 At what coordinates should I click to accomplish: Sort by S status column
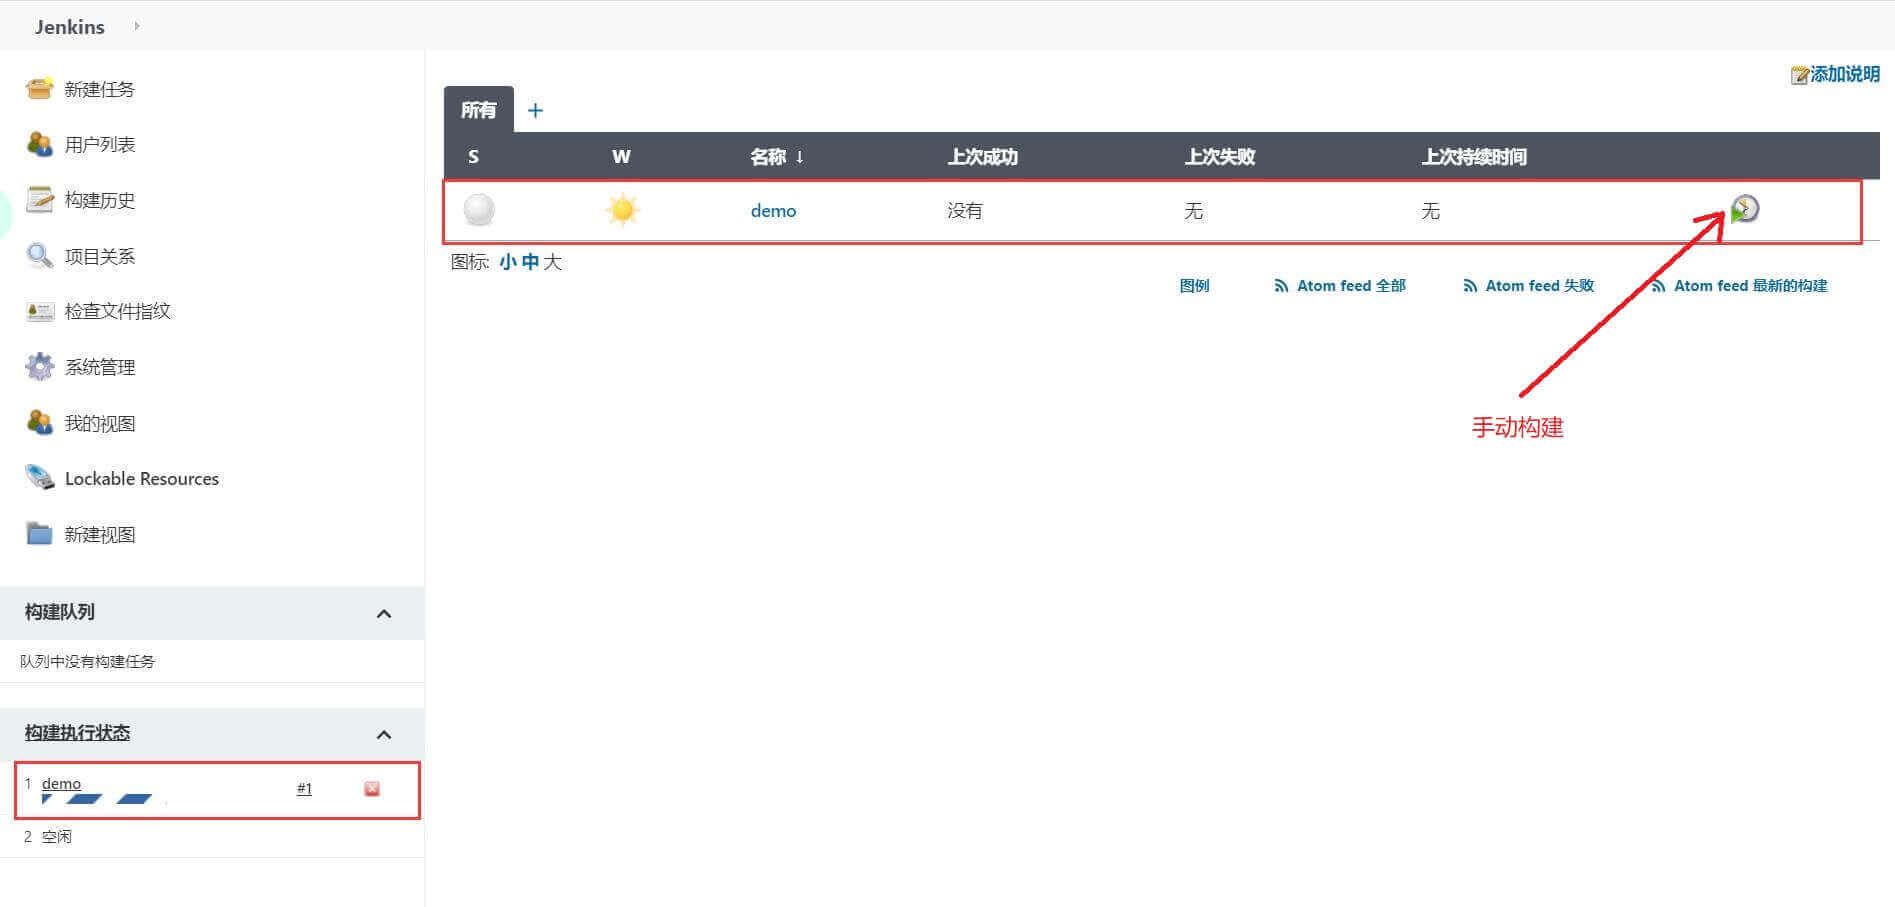473,157
